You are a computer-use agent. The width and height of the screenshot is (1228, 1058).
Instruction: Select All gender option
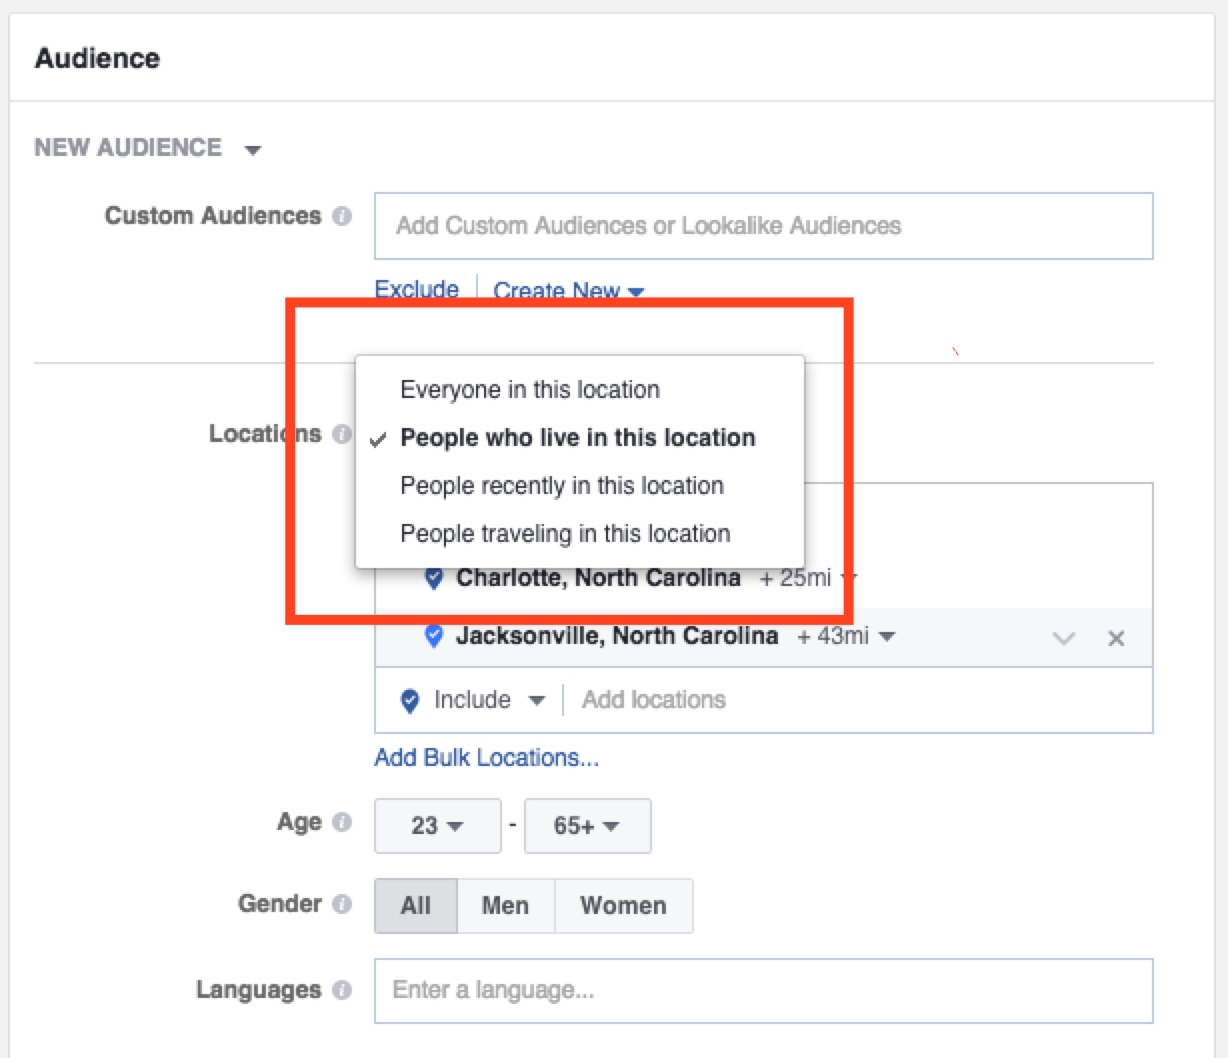(x=415, y=906)
